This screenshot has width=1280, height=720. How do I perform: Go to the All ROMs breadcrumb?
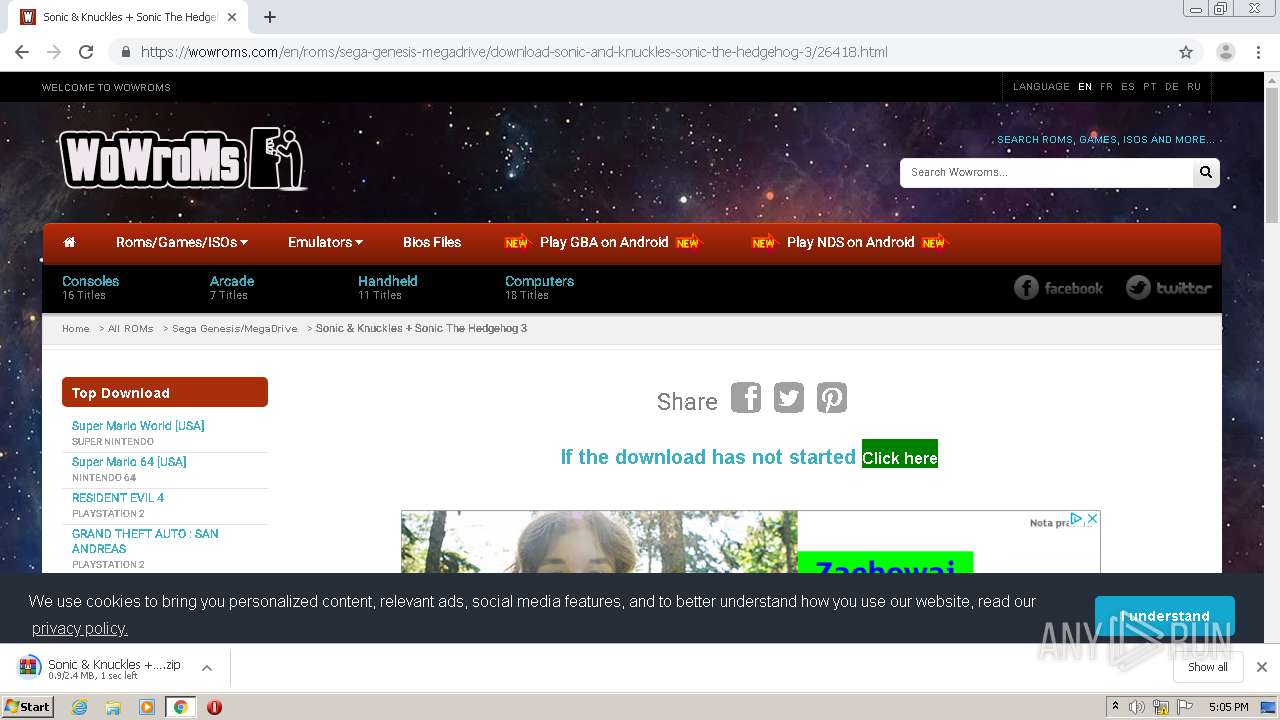(x=131, y=328)
